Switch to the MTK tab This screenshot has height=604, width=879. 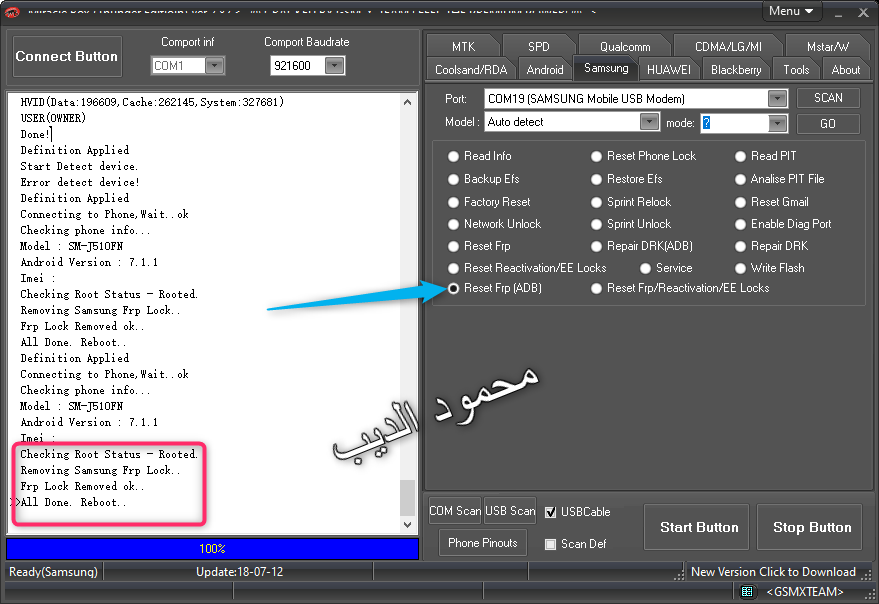point(463,47)
